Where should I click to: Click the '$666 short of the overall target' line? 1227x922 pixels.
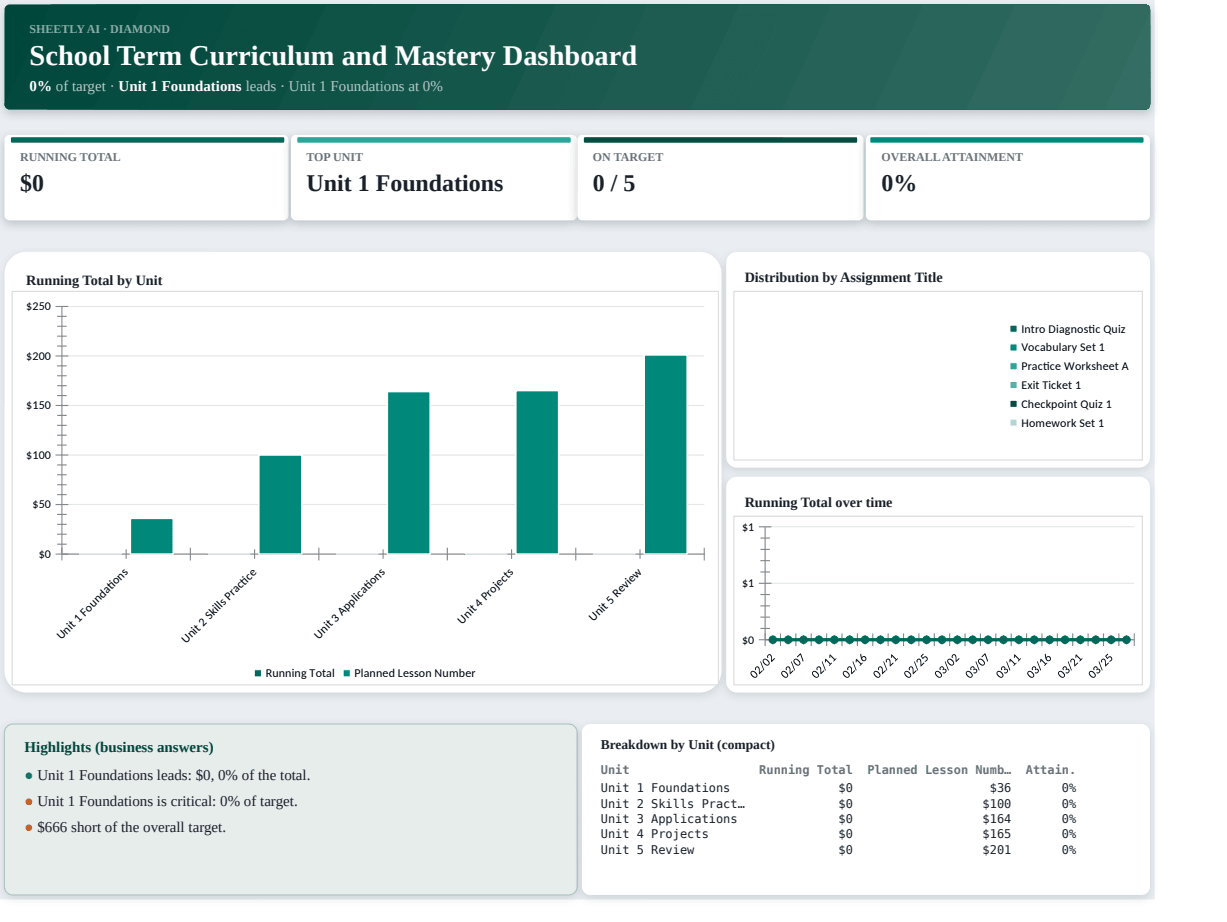pos(125,828)
